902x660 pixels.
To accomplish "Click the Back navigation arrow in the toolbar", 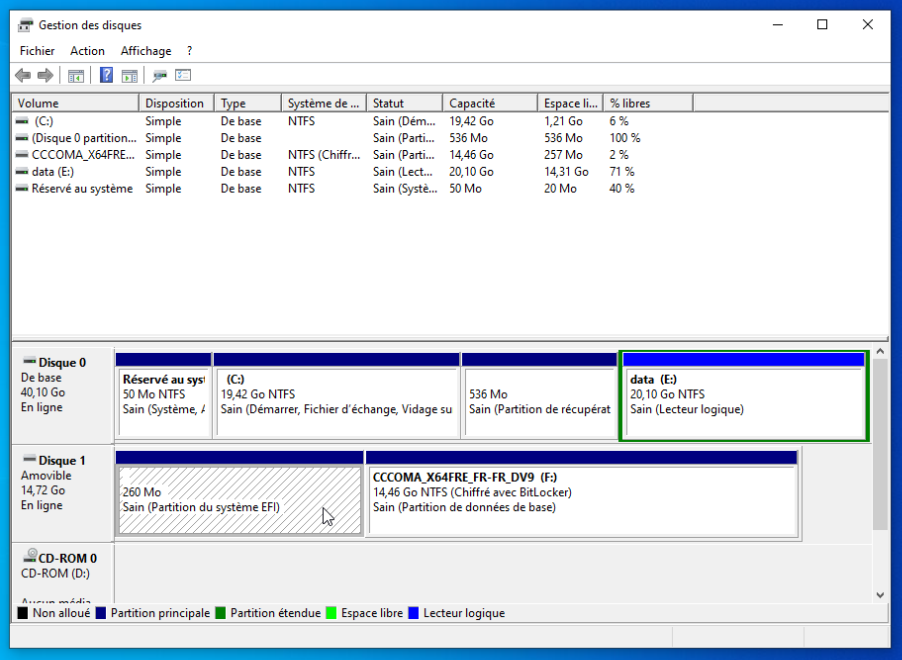I will pos(22,74).
